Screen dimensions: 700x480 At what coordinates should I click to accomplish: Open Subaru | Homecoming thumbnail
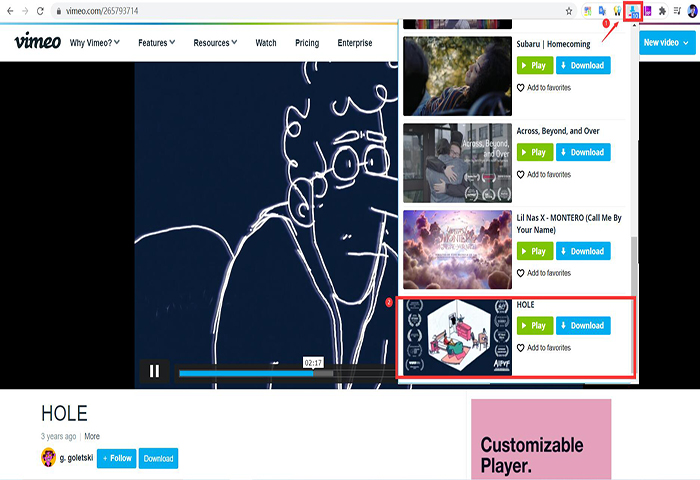tap(457, 76)
